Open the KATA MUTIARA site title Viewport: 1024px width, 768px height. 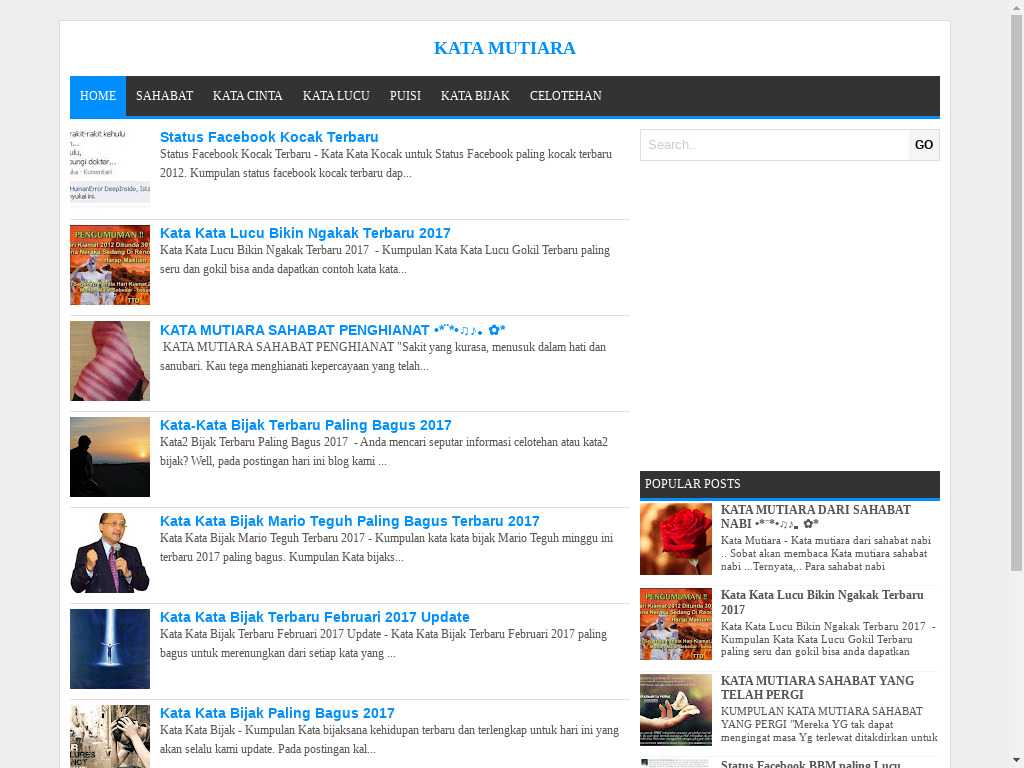pos(504,48)
